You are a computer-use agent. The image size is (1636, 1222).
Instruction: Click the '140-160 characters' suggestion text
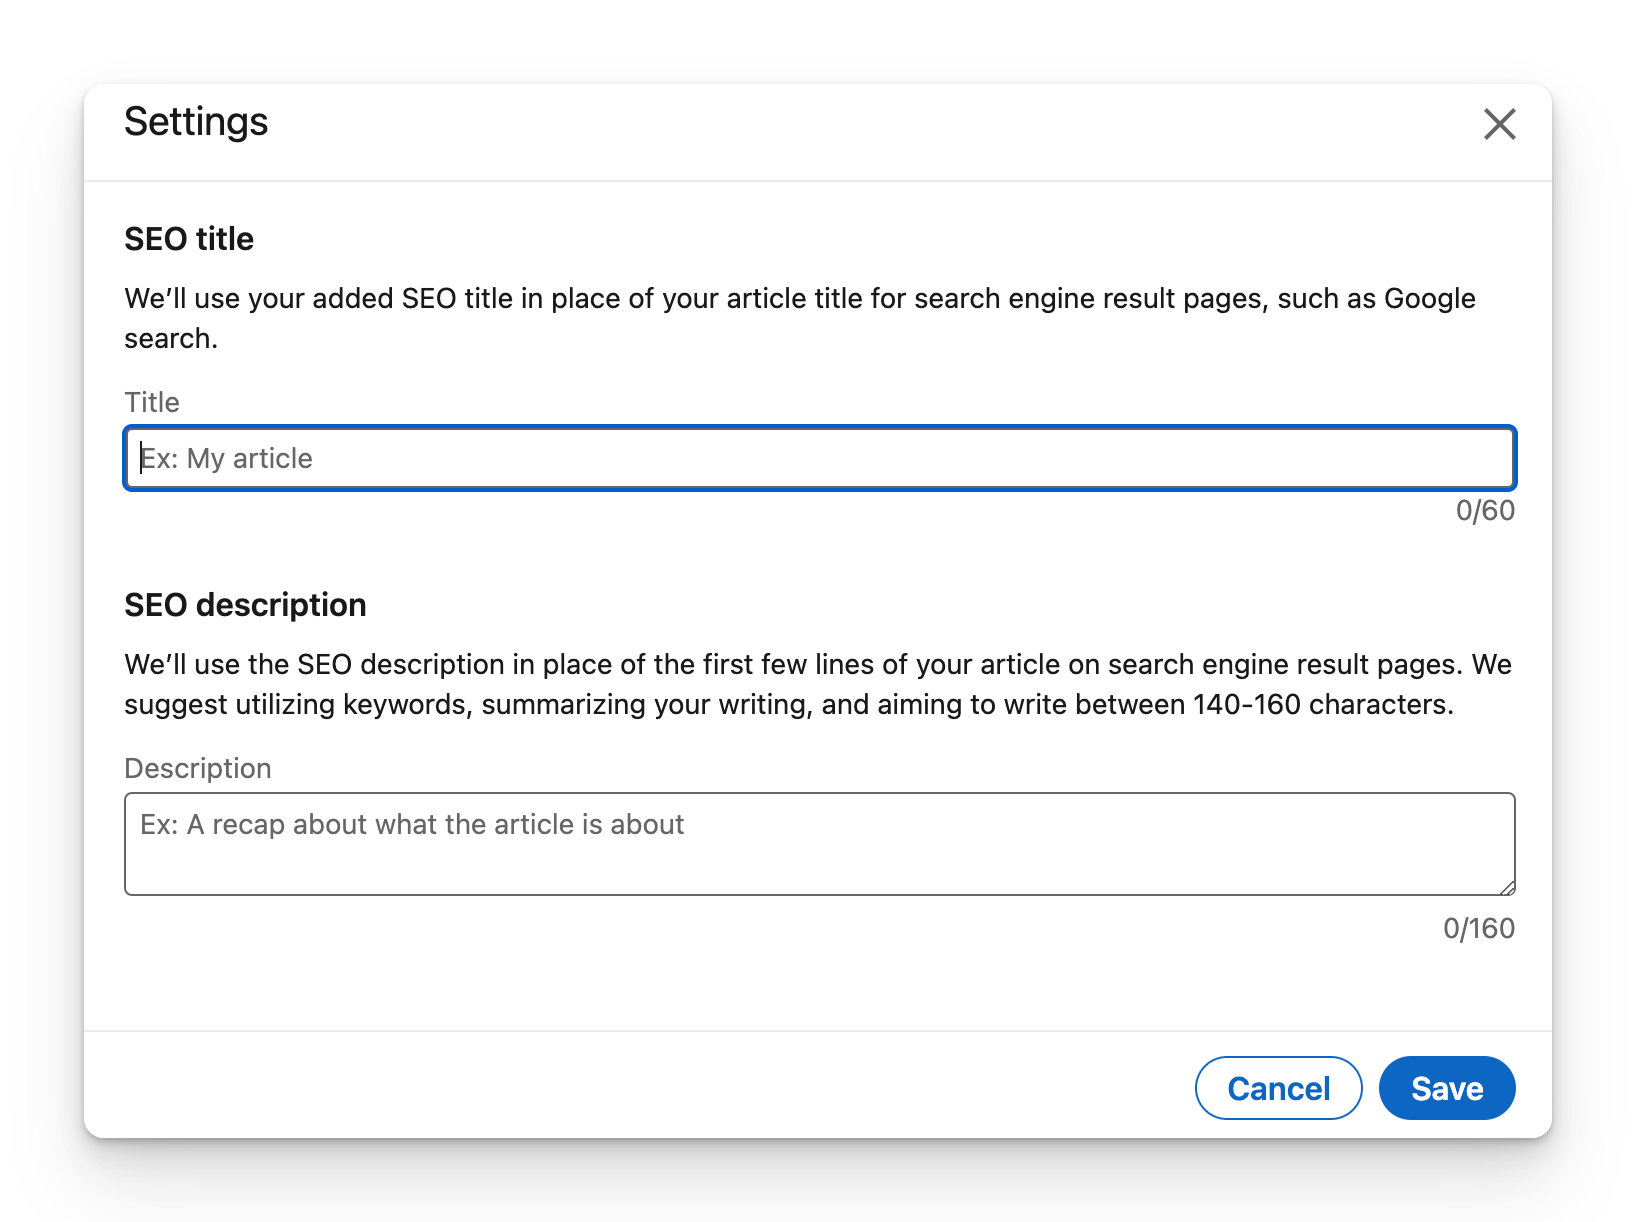[1322, 705]
